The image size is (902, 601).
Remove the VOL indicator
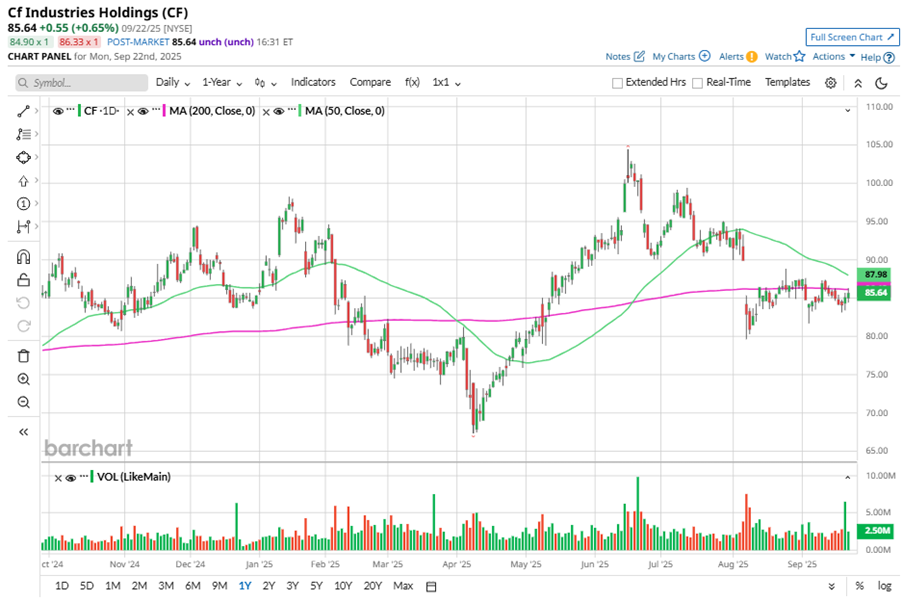point(58,478)
